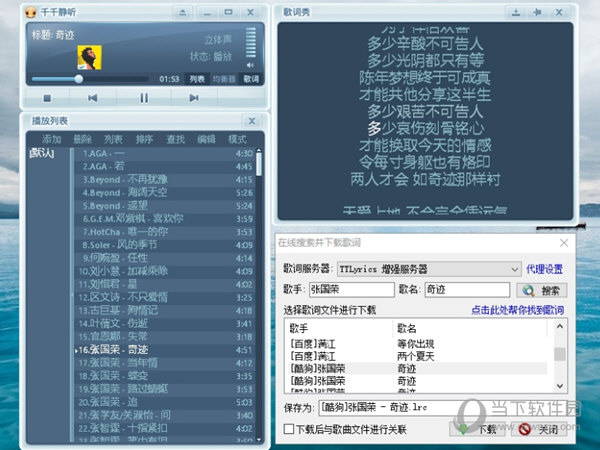Viewport: 600px width, 450px height.
Task: Toggle the lyrics (歌词) panel button
Action: coord(251,79)
